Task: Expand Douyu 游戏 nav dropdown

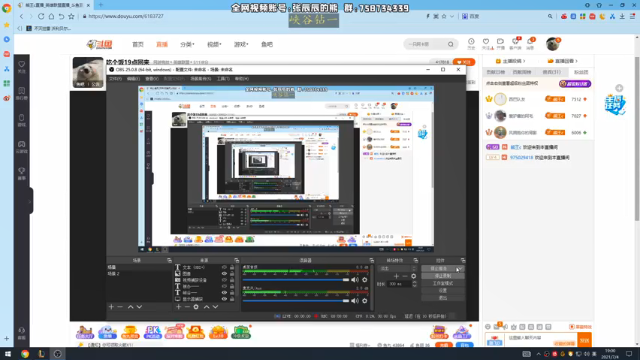Action: [241, 44]
